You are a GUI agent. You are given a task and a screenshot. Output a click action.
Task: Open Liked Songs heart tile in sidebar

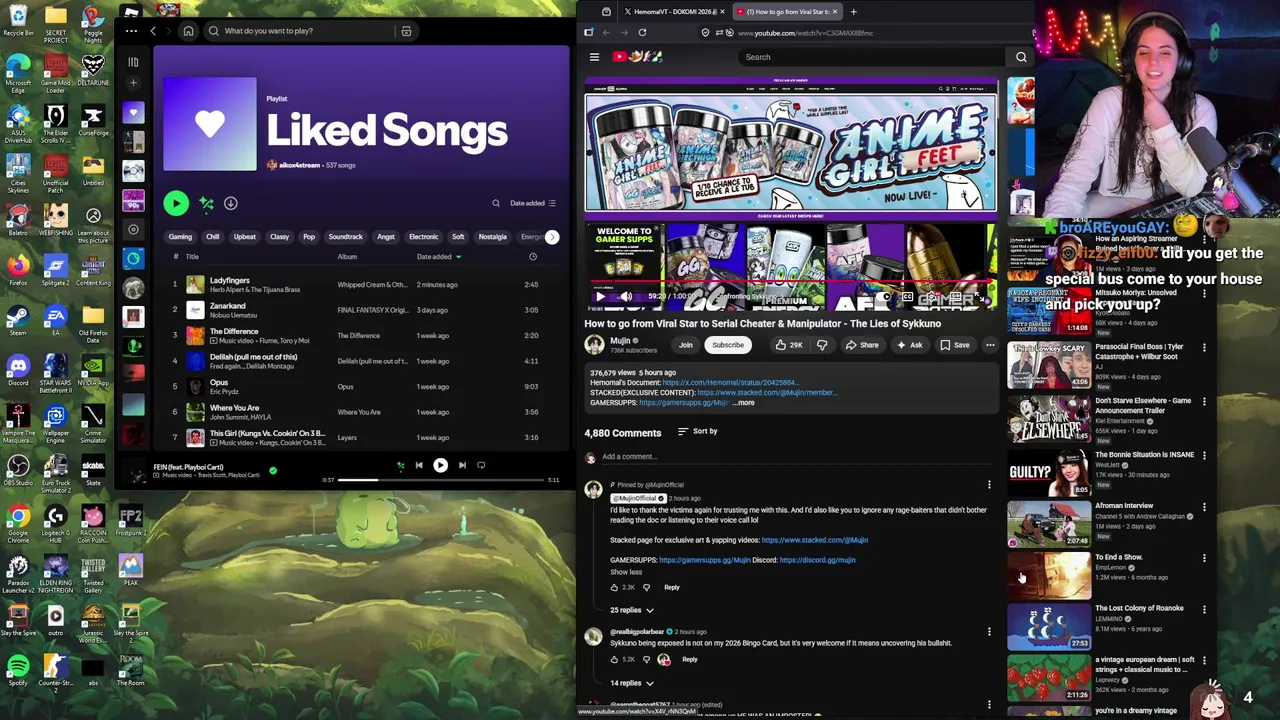(x=133, y=112)
